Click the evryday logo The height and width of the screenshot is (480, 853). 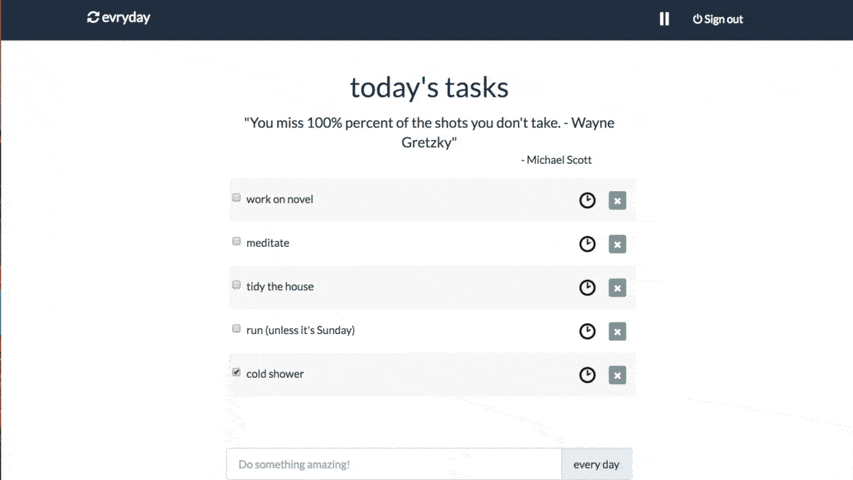coord(119,17)
